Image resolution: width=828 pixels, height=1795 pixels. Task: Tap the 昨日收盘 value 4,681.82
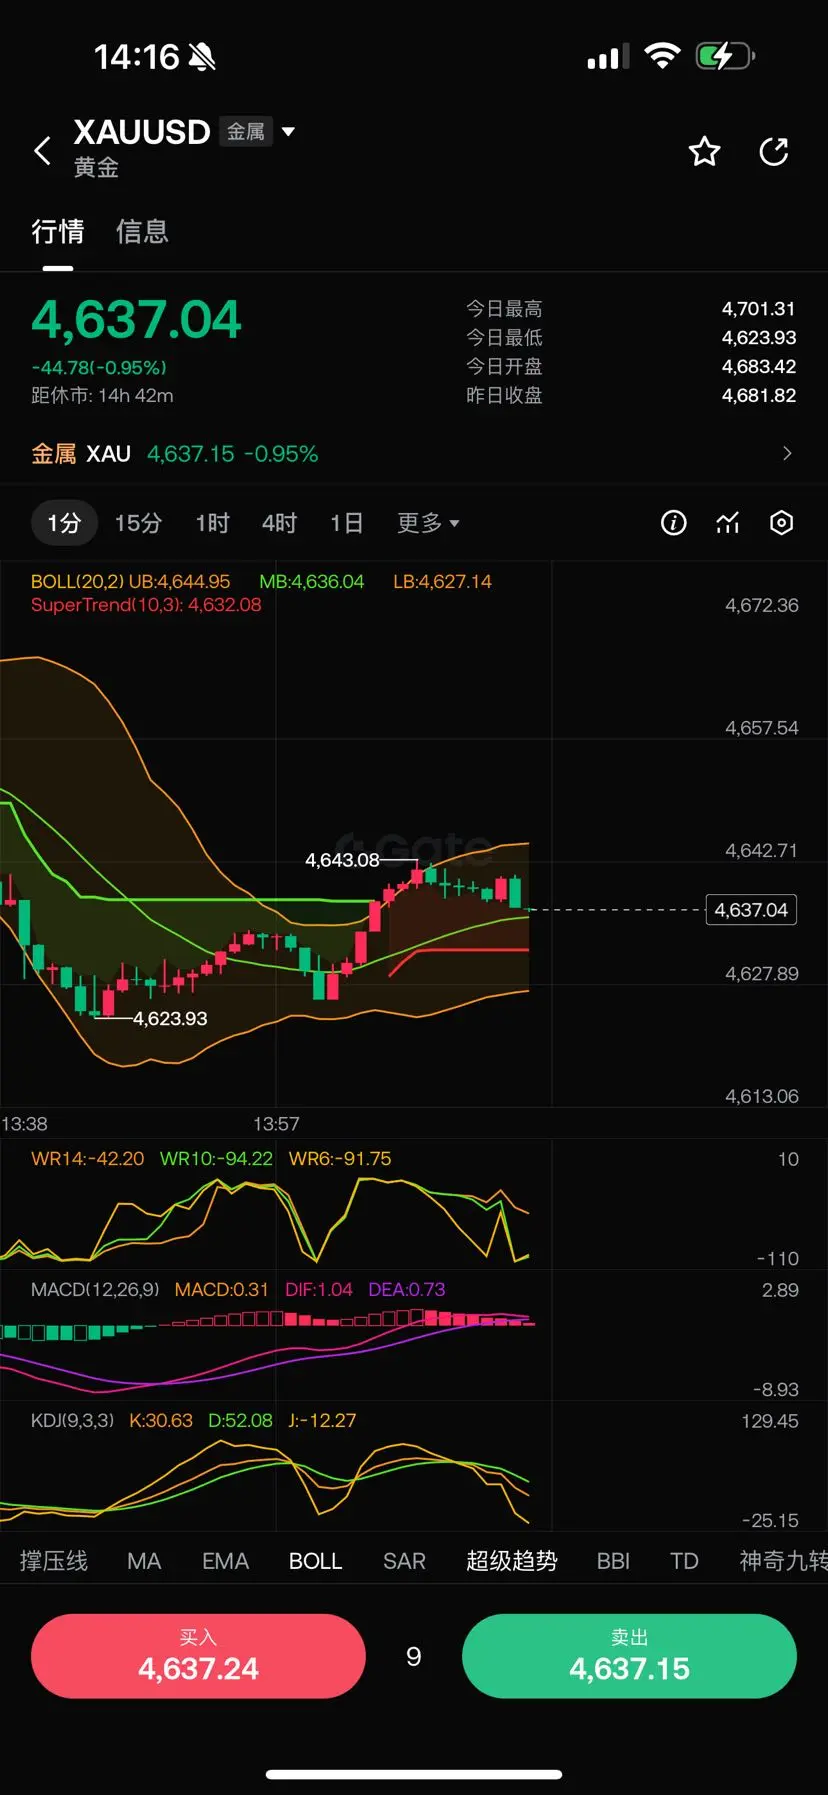pos(759,396)
